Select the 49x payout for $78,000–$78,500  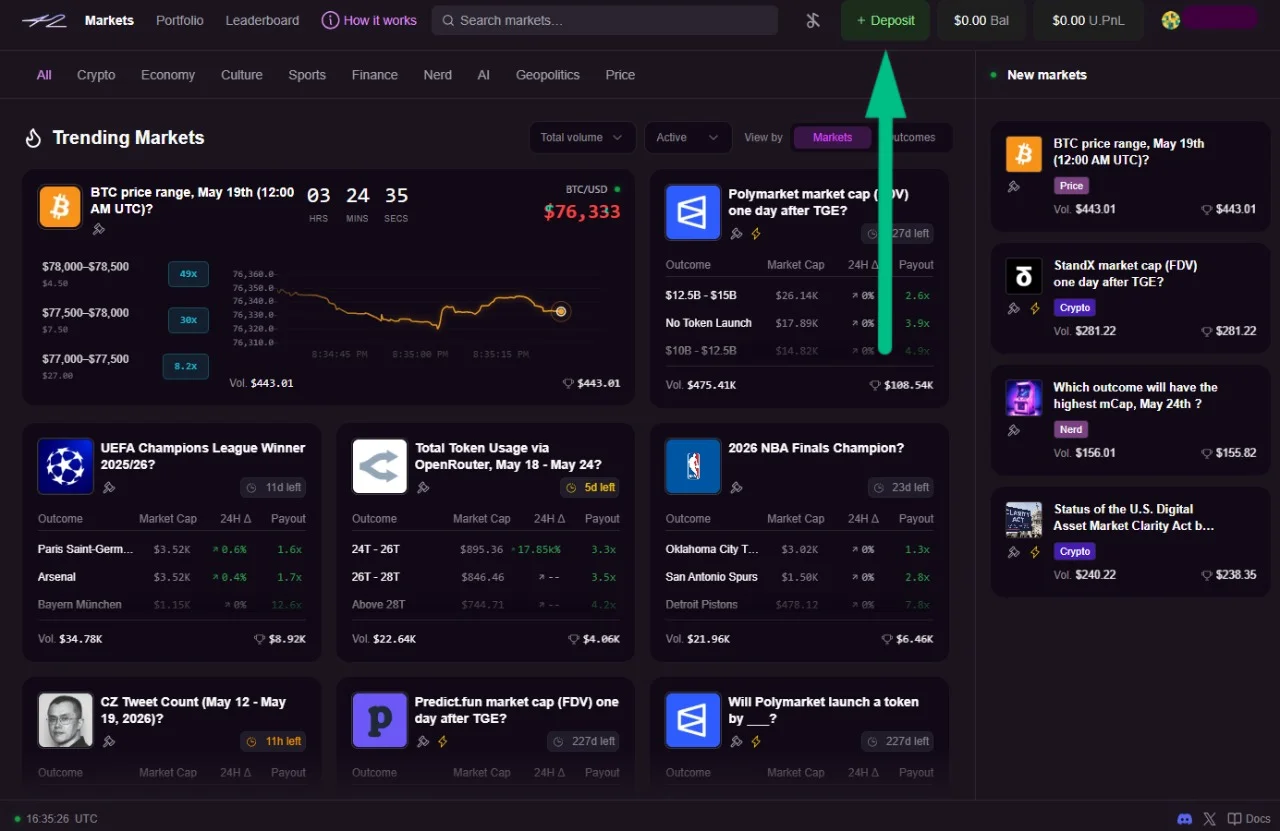(x=188, y=274)
